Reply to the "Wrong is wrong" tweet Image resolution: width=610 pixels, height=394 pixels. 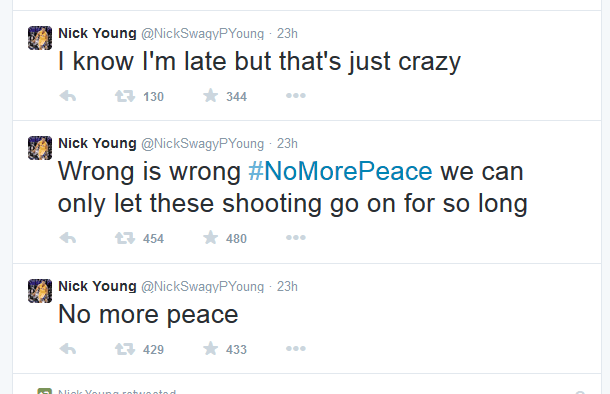click(x=68, y=238)
